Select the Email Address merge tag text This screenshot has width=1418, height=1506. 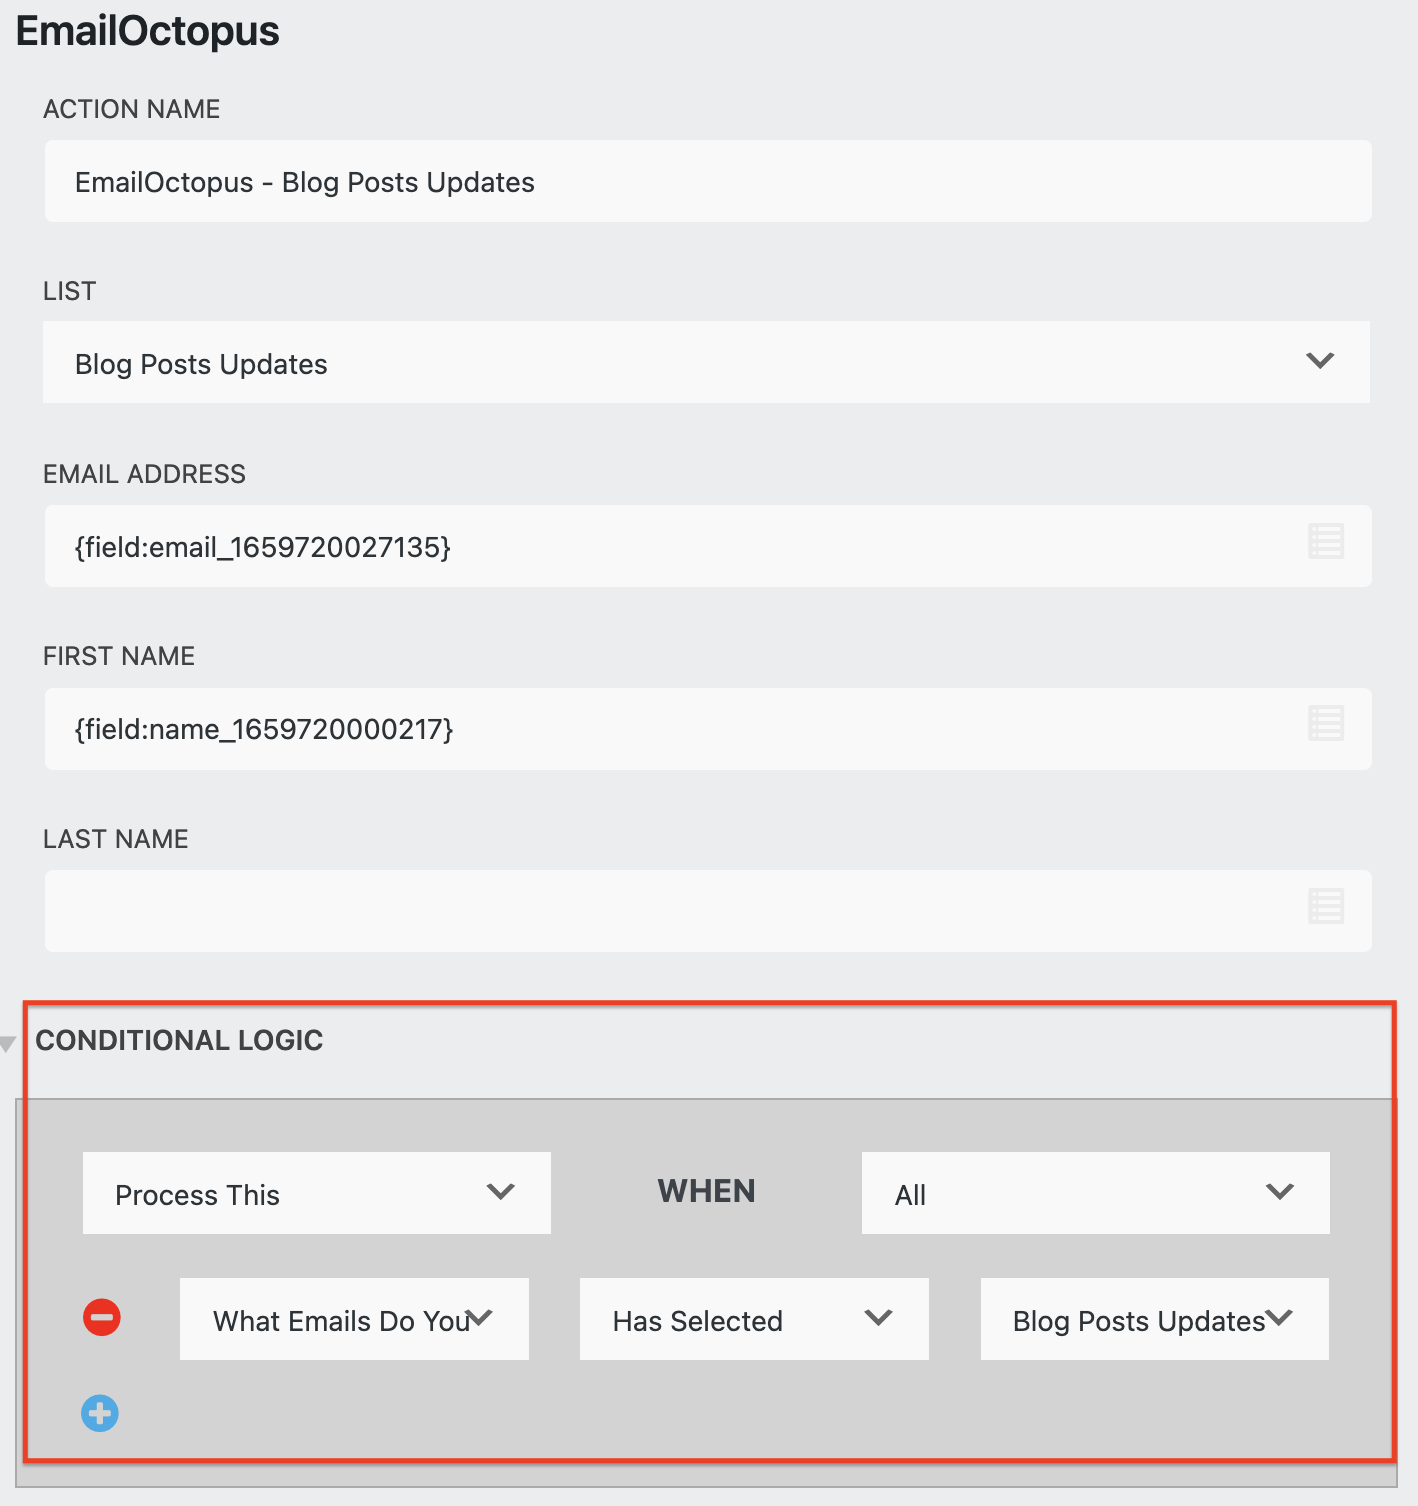[262, 546]
